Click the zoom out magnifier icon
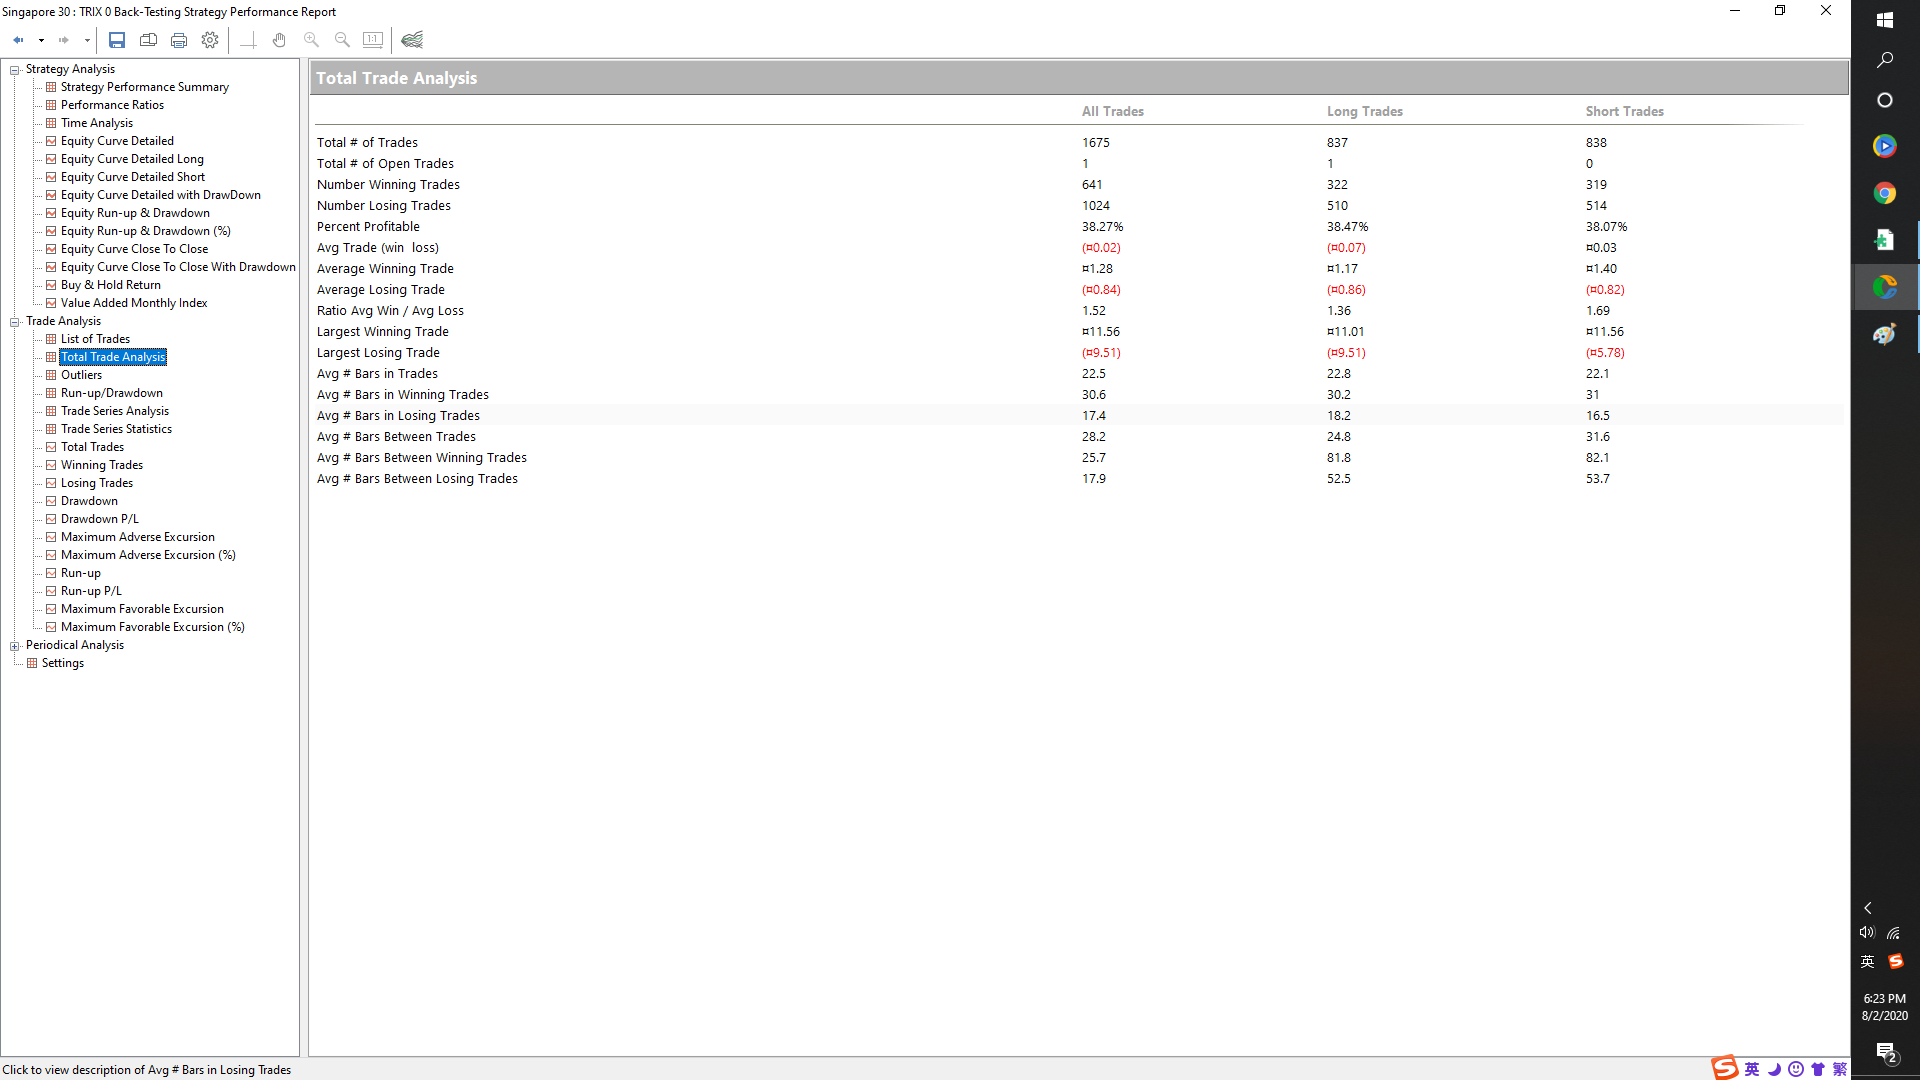Image resolution: width=1920 pixels, height=1080 pixels. [x=342, y=40]
